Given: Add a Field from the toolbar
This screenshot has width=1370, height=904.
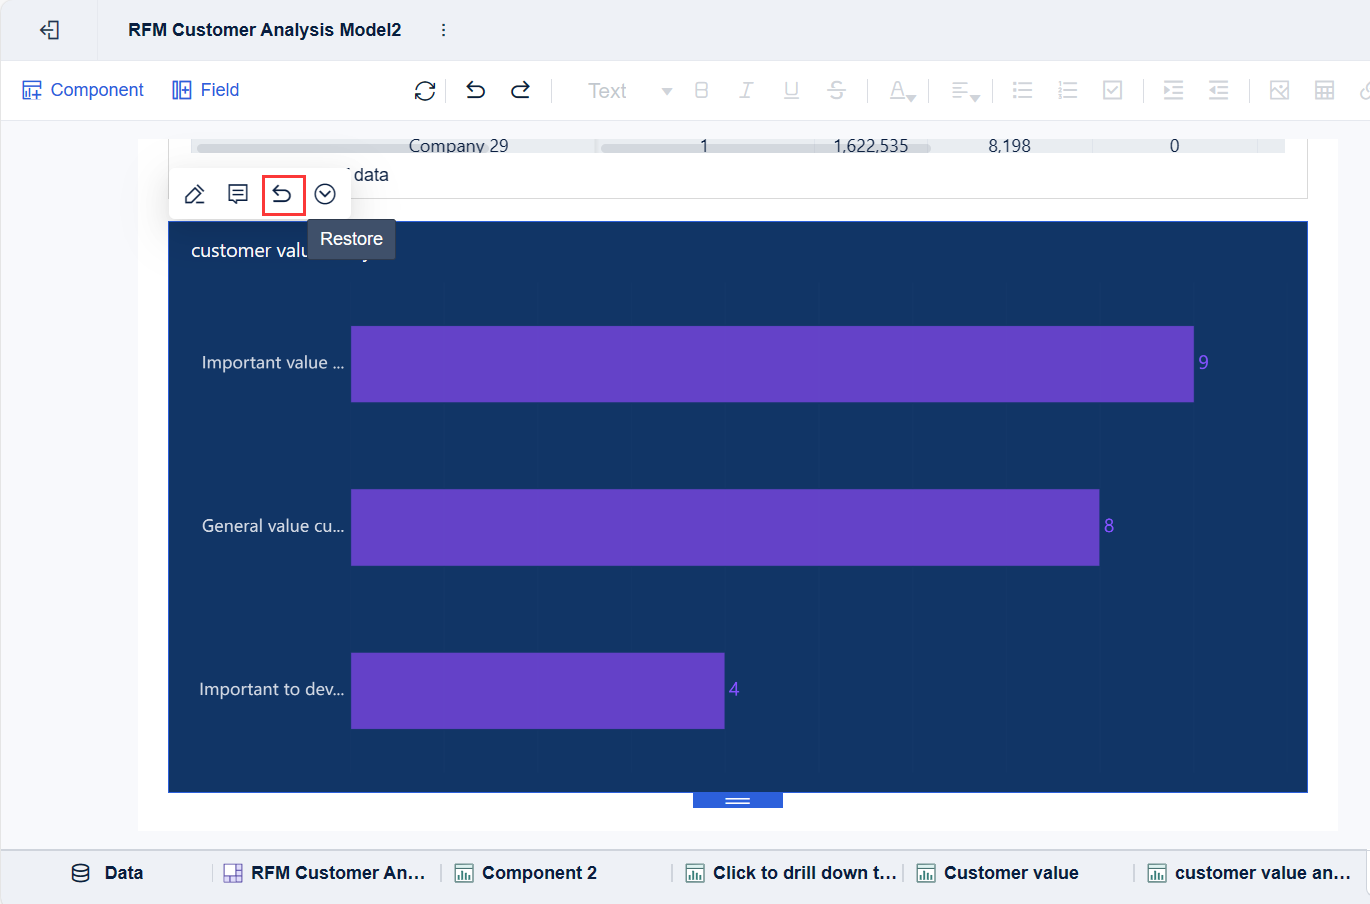Looking at the screenshot, I should (x=206, y=90).
